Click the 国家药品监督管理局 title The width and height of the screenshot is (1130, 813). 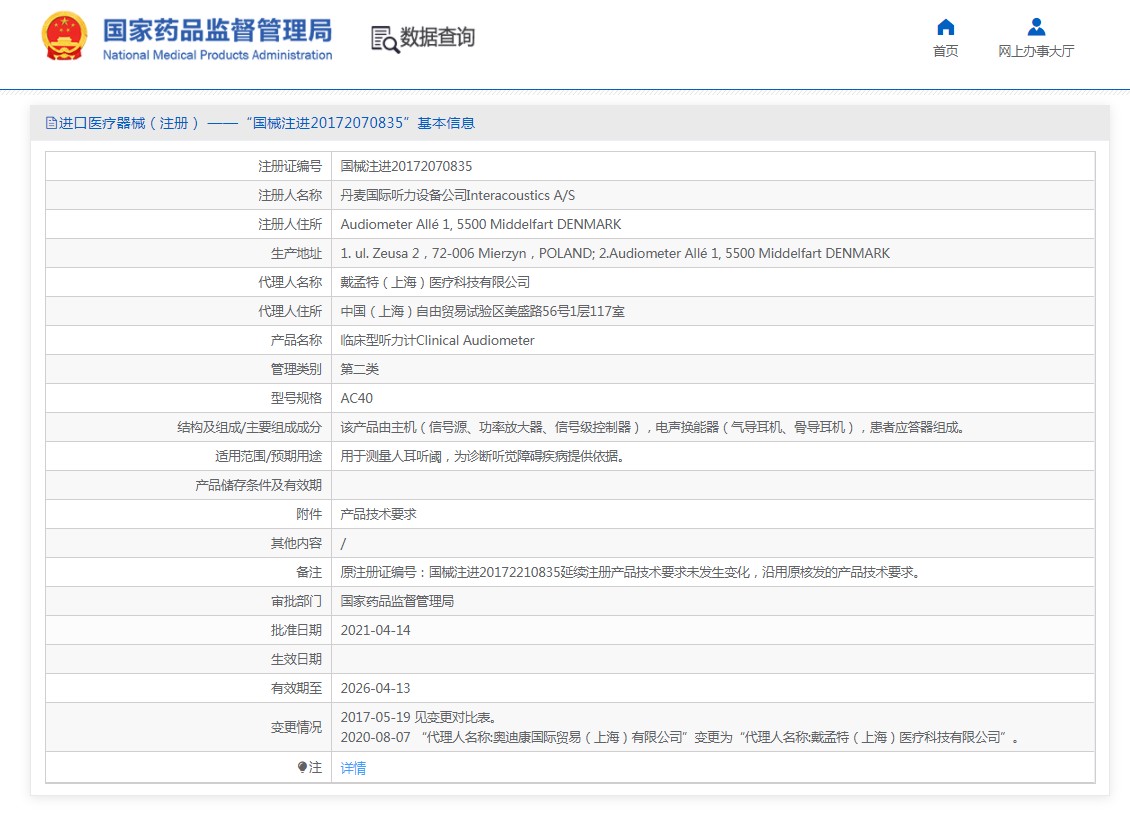(218, 30)
